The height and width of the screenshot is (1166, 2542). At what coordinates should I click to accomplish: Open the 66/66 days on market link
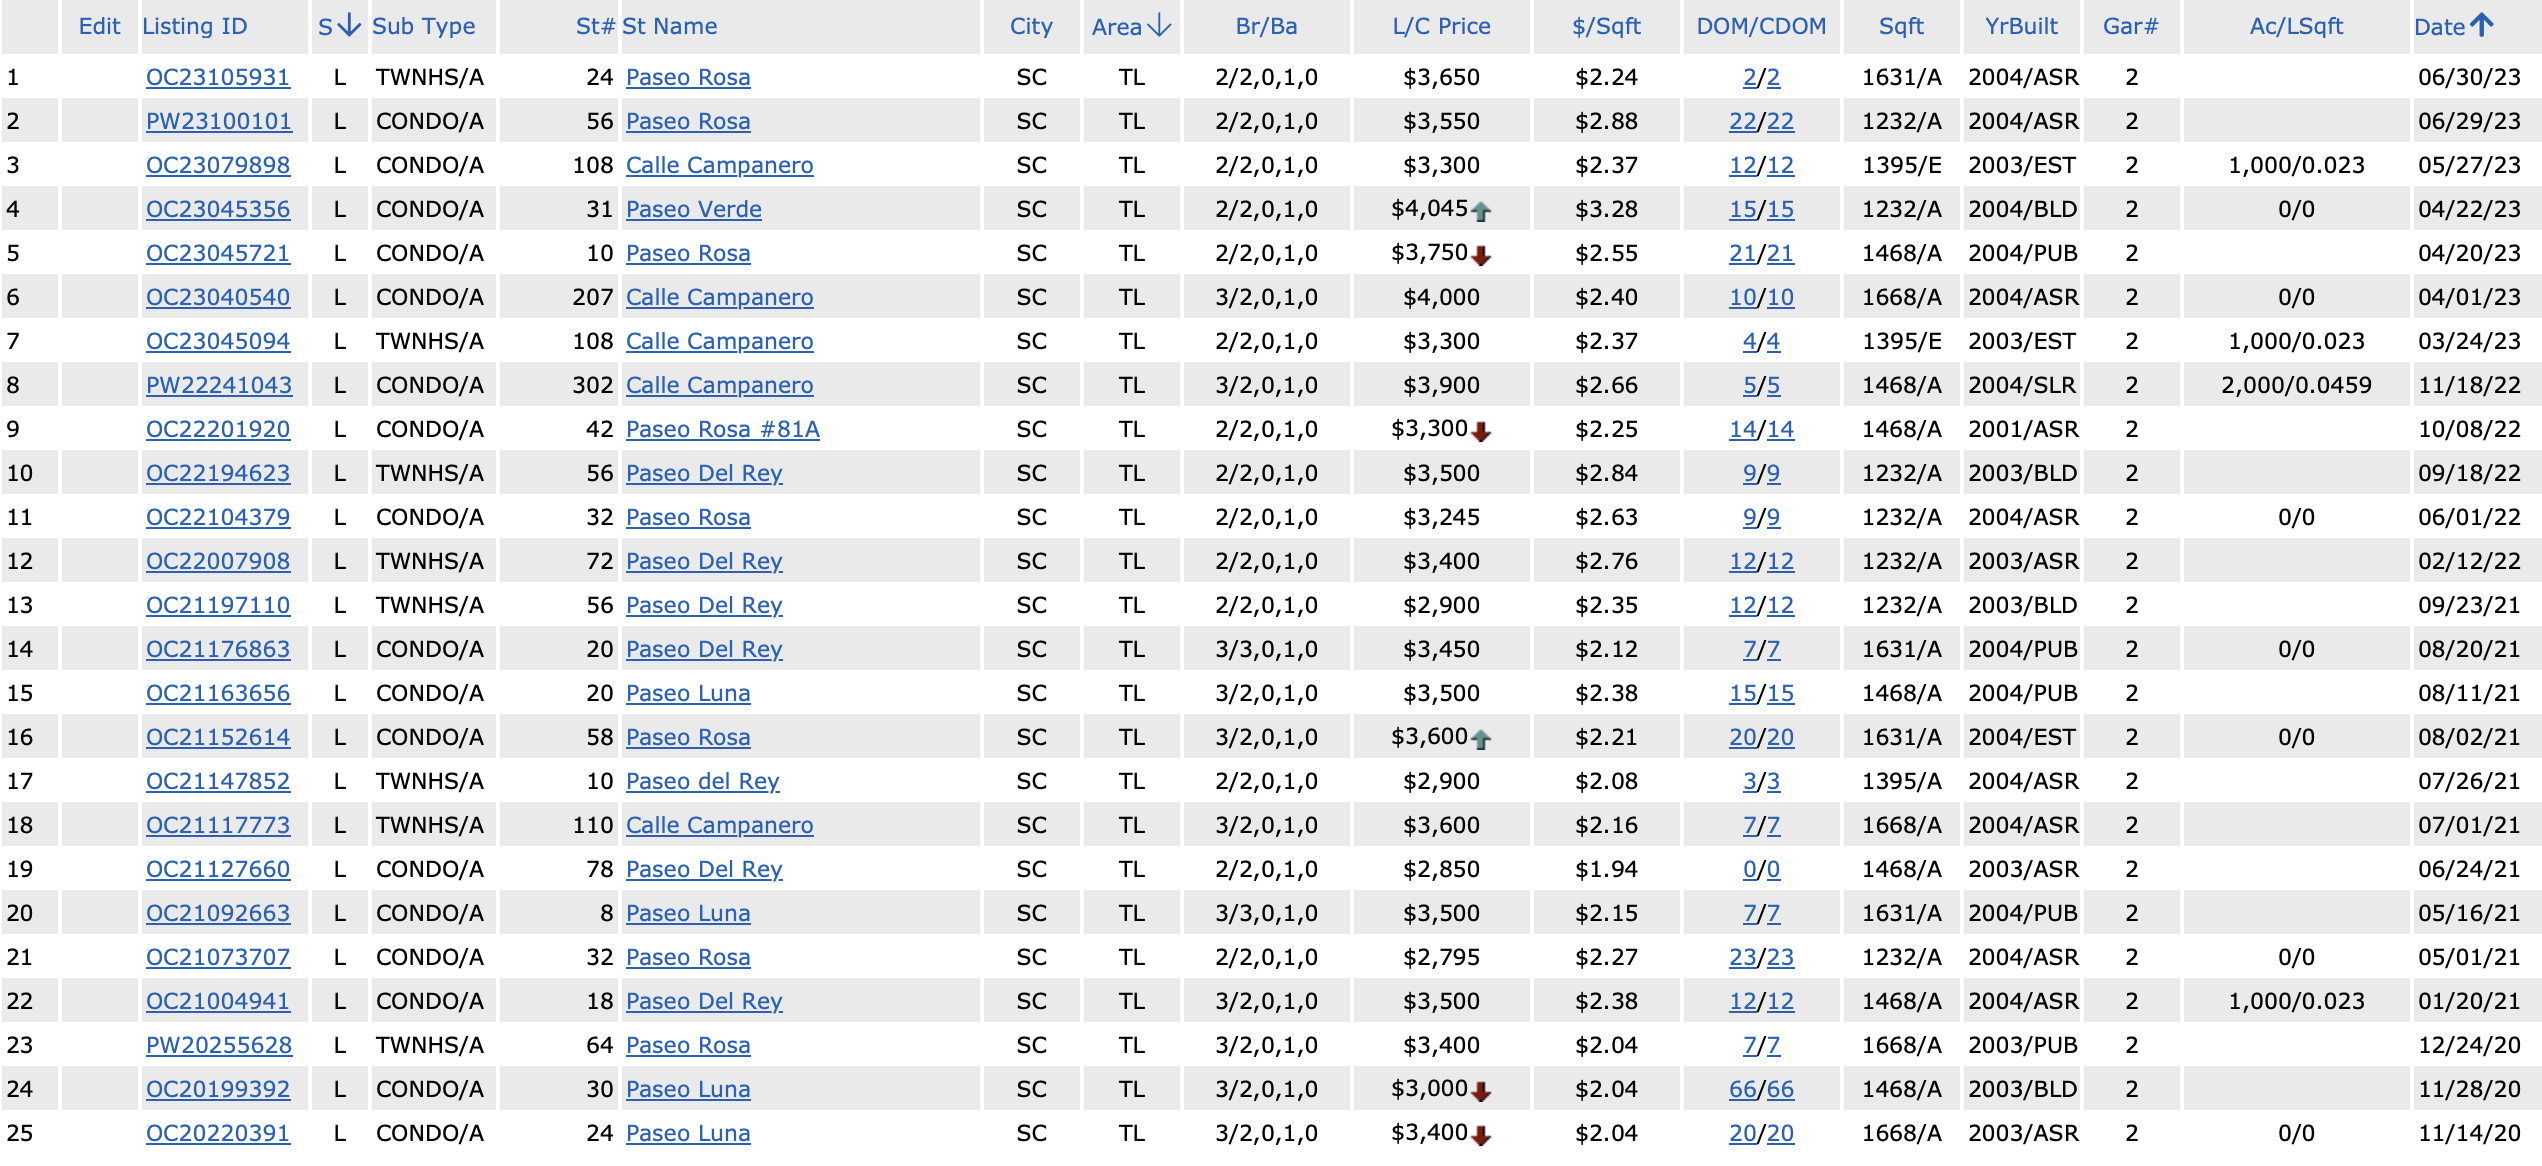click(x=1761, y=1089)
